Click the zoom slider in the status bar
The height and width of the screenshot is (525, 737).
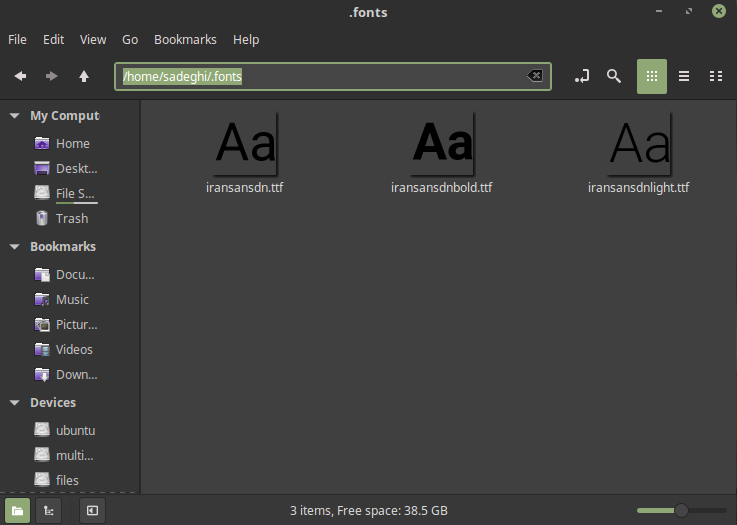click(681, 510)
